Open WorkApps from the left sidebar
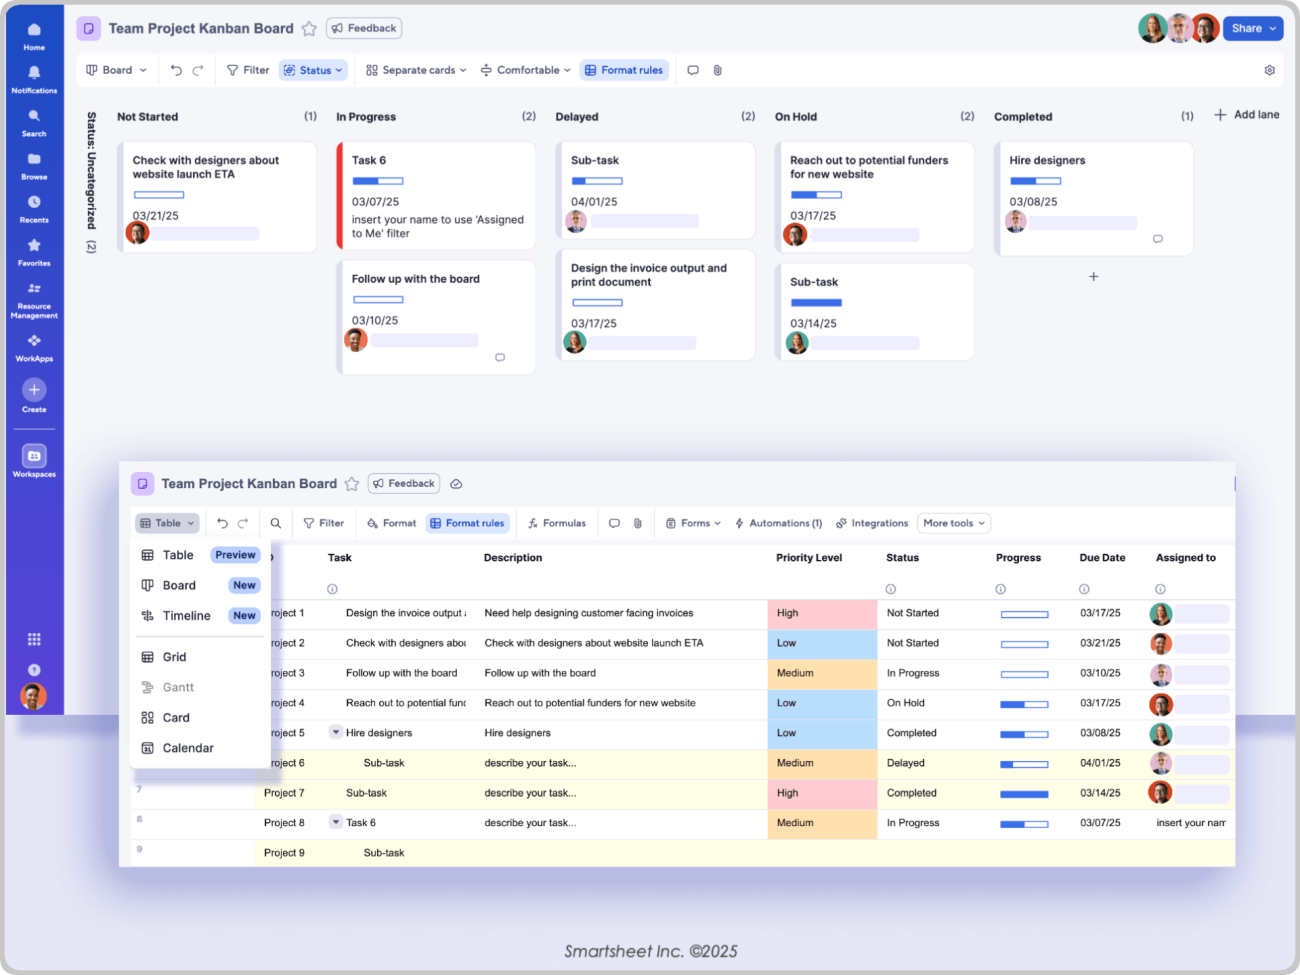This screenshot has height=975, width=1300. click(34, 346)
